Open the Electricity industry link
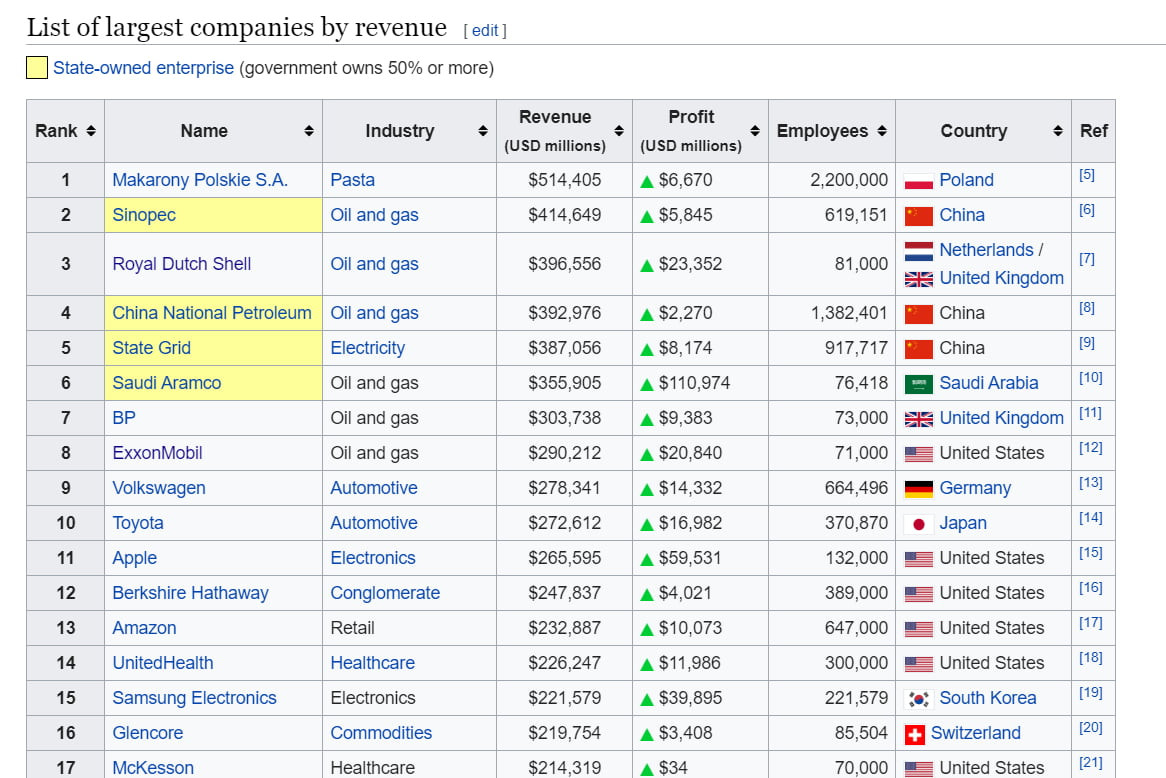This screenshot has height=778, width=1166. [x=367, y=348]
